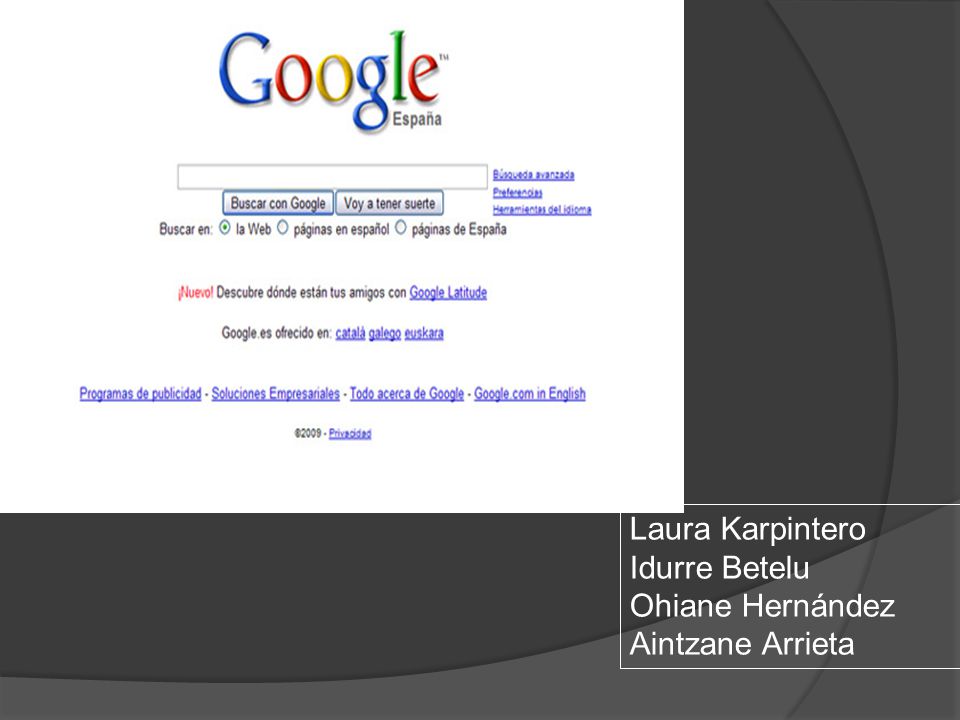Click the name Aintzane Arrieta

tap(741, 644)
